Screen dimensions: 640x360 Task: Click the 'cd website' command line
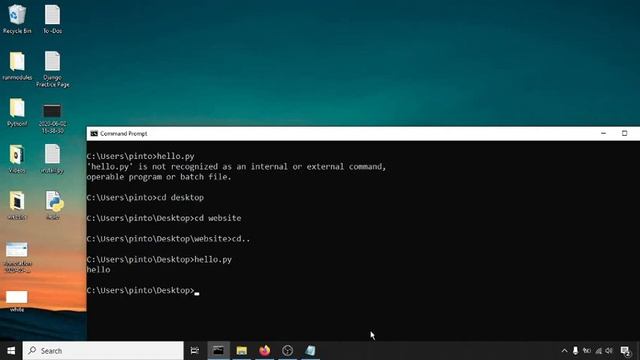[164, 218]
